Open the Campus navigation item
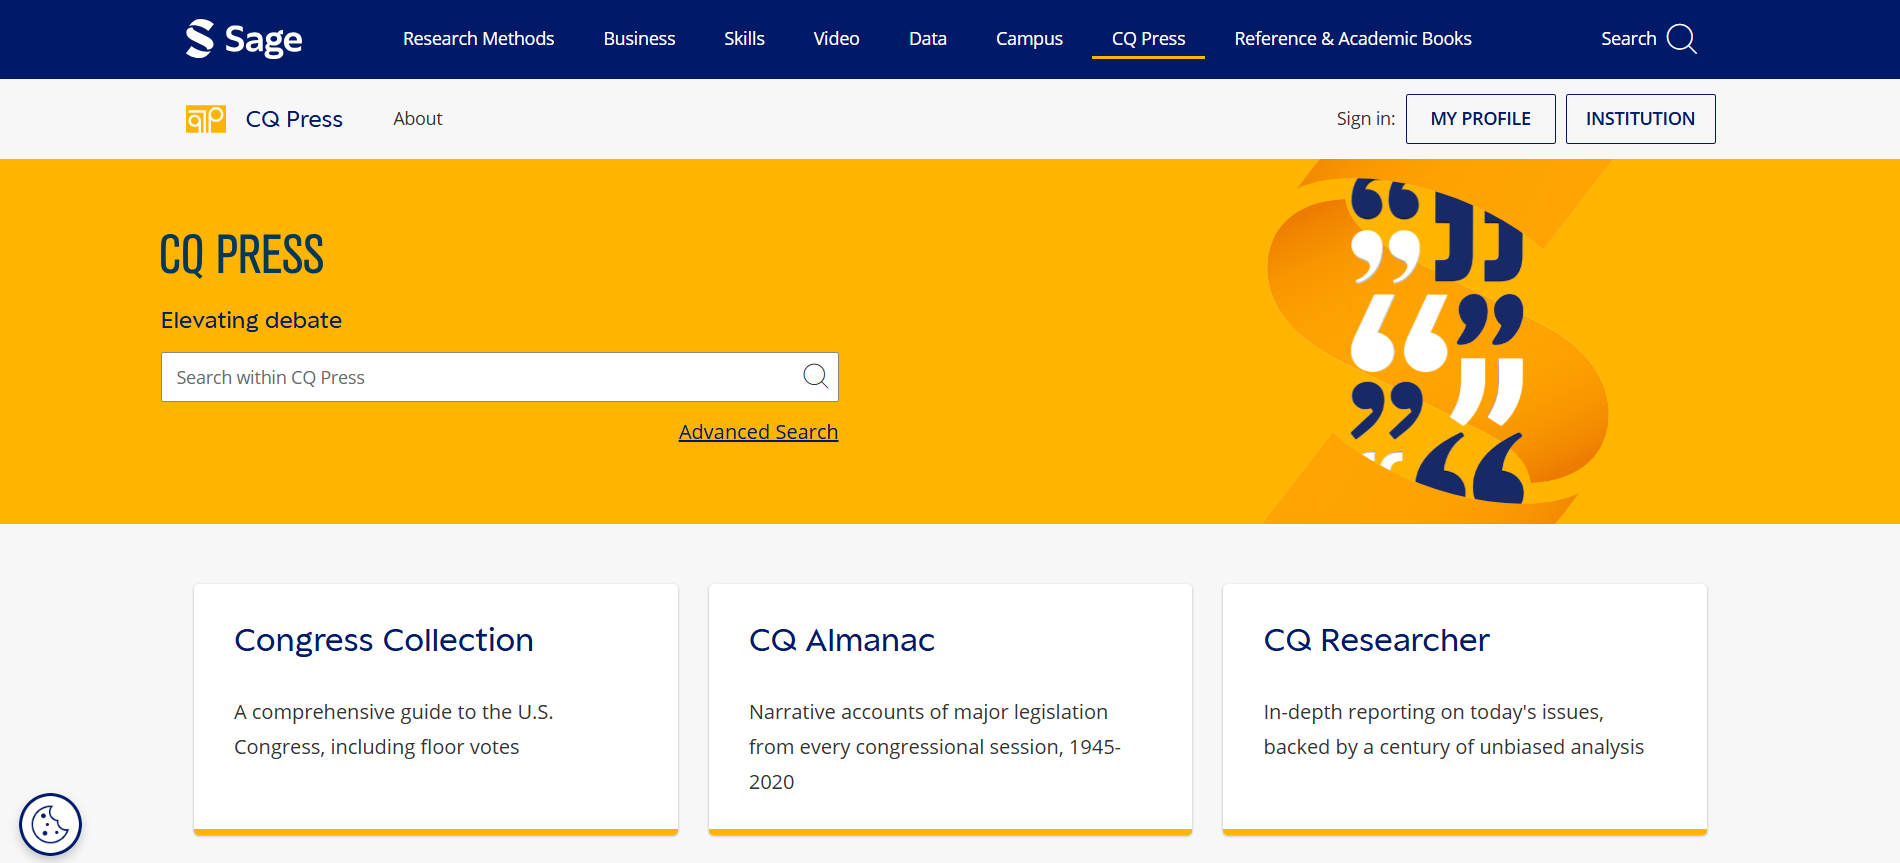 tap(1029, 39)
